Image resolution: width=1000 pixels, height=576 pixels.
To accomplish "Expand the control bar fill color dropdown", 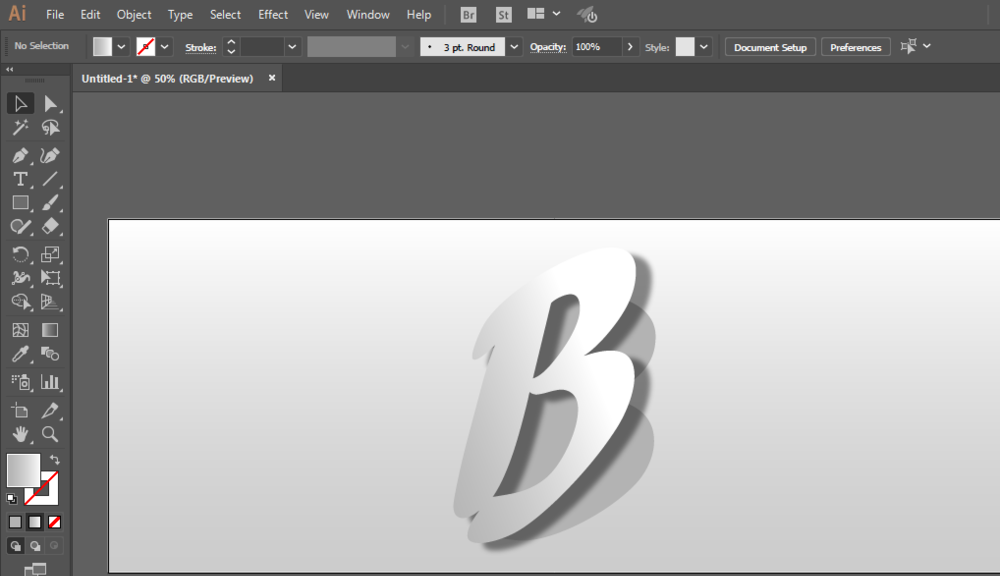I will point(121,47).
